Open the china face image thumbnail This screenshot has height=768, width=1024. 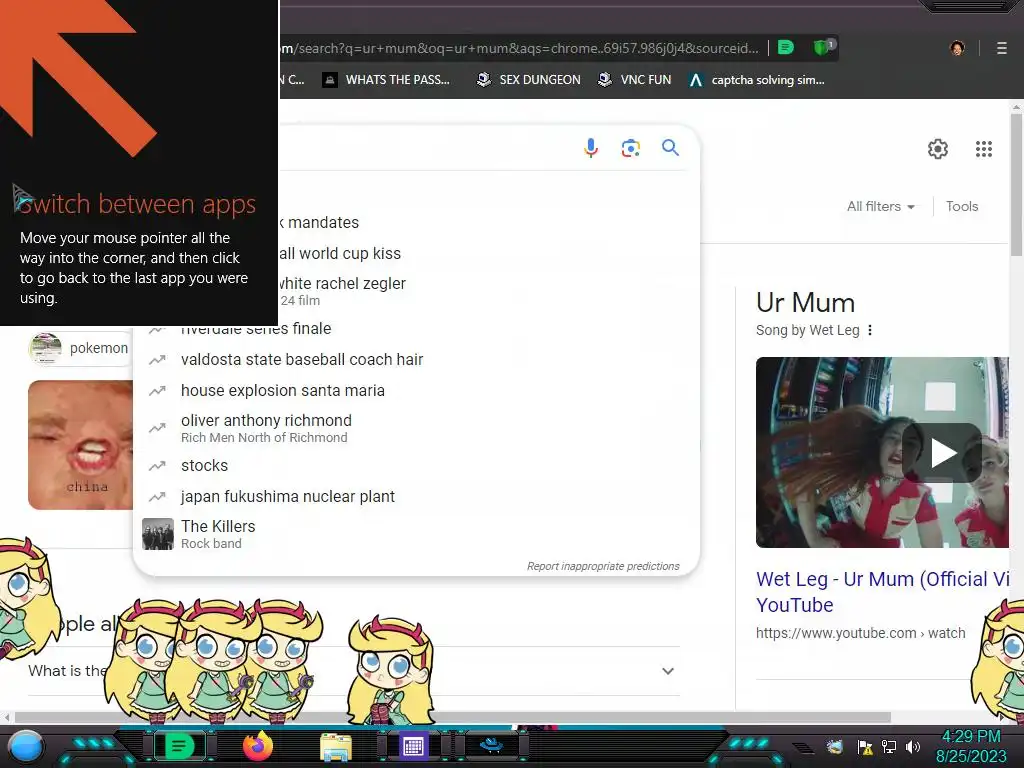[x=80, y=445]
